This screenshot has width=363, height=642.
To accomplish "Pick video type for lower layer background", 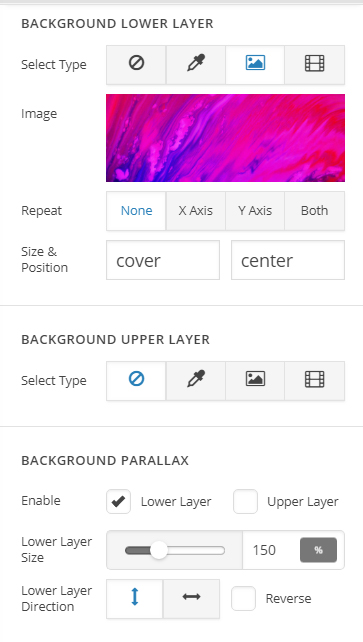I will [314, 65].
